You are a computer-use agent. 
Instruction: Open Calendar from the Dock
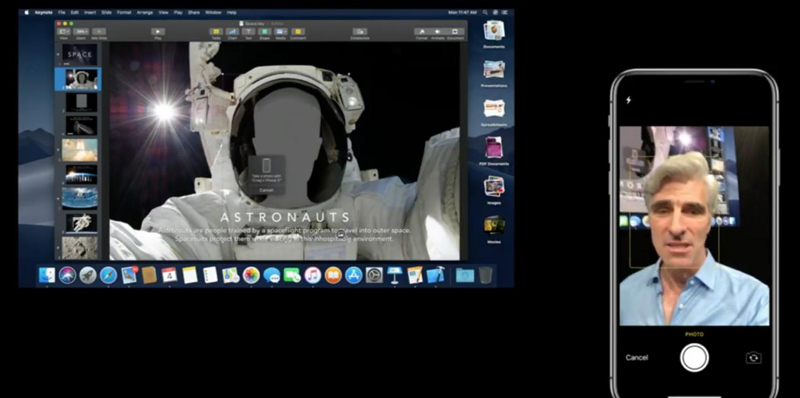click(x=169, y=275)
